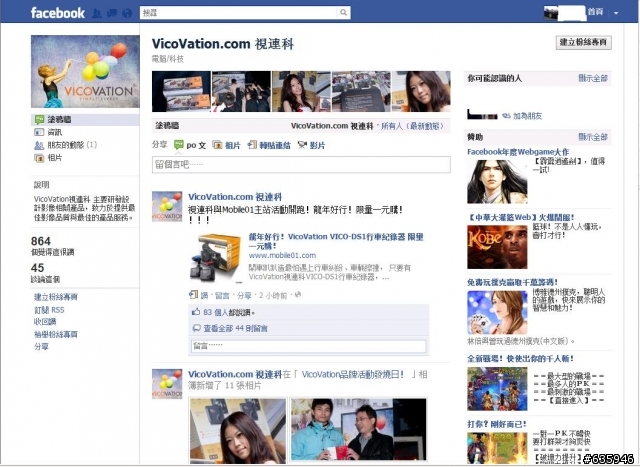Click the poker girl ad image
The width and height of the screenshot is (640, 467).
coord(497,312)
